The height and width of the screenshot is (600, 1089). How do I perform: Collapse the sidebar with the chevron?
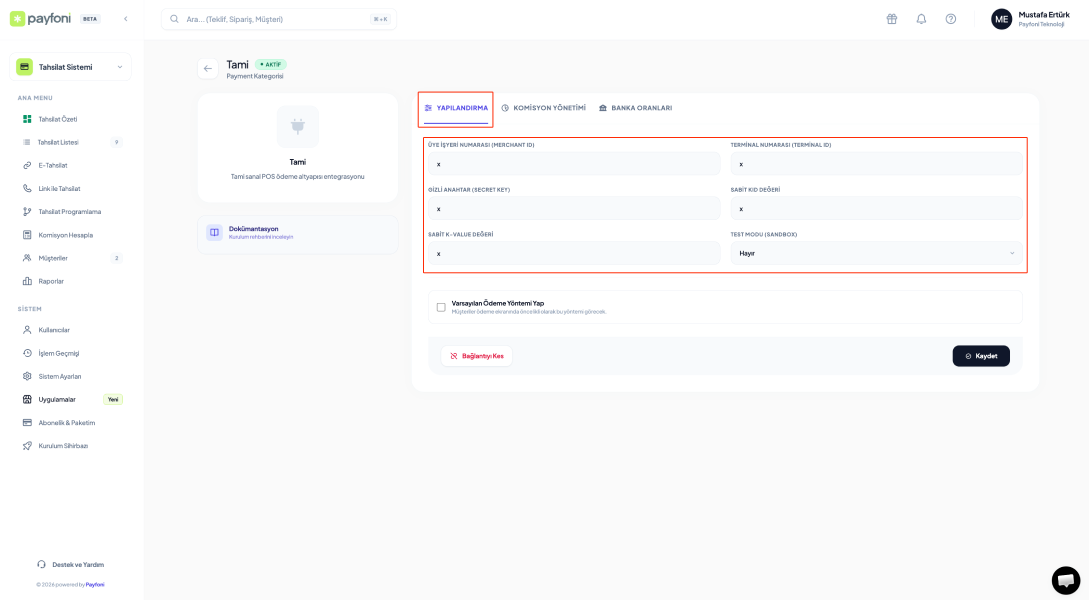coord(124,18)
